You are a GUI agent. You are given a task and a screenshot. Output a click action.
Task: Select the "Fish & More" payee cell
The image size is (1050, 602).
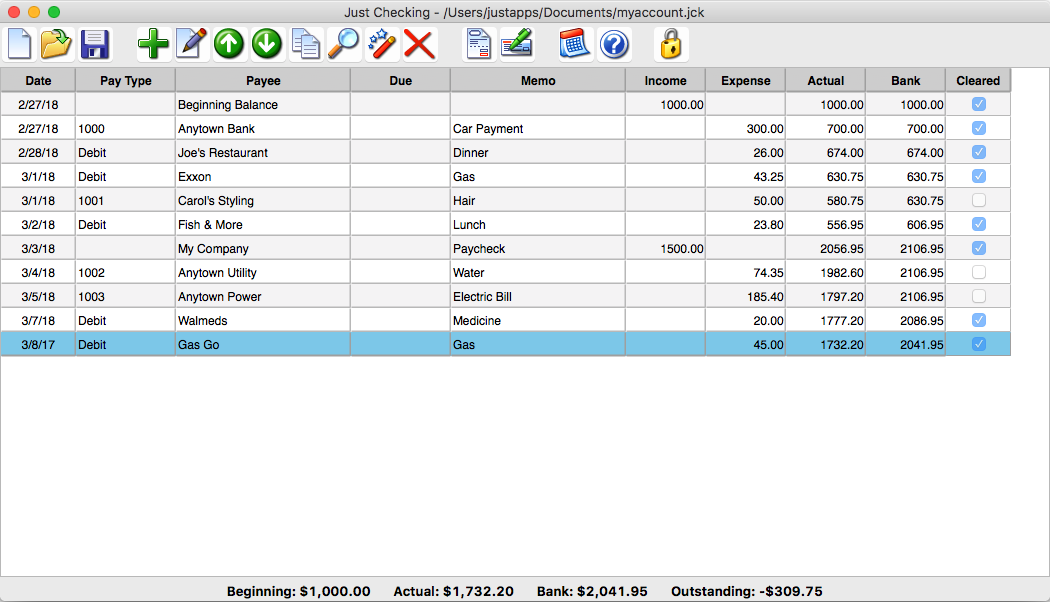pyautogui.click(x=263, y=224)
